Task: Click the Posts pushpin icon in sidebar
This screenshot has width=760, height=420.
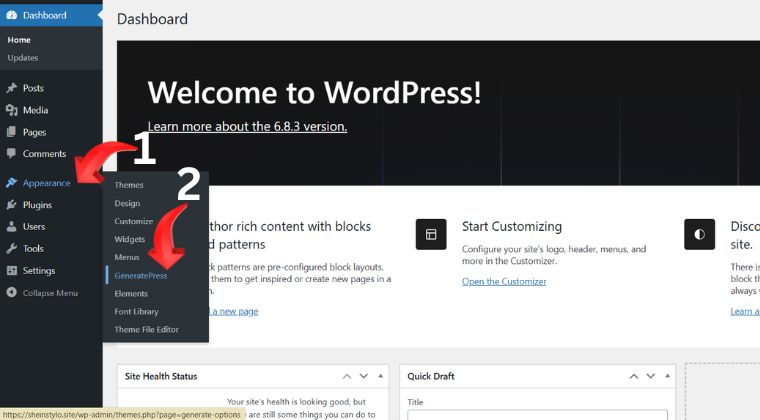Action: (12, 88)
